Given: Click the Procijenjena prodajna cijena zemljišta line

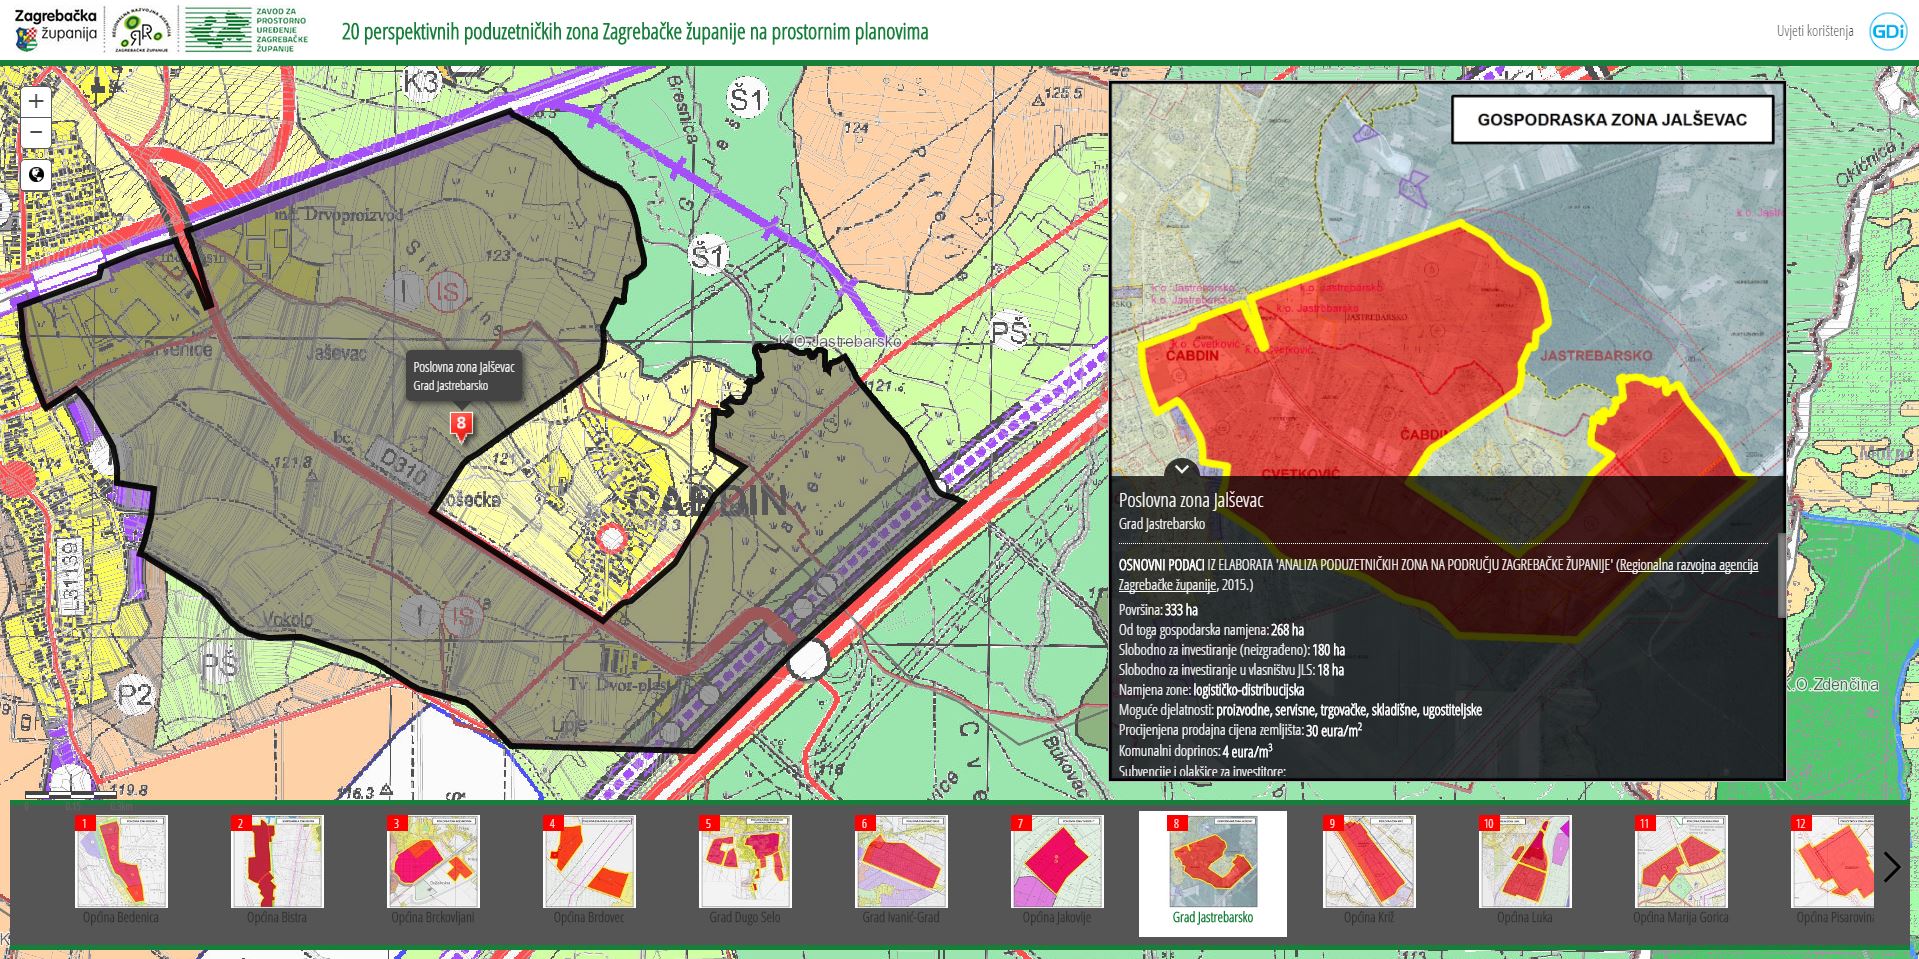Looking at the screenshot, I should 1240,730.
